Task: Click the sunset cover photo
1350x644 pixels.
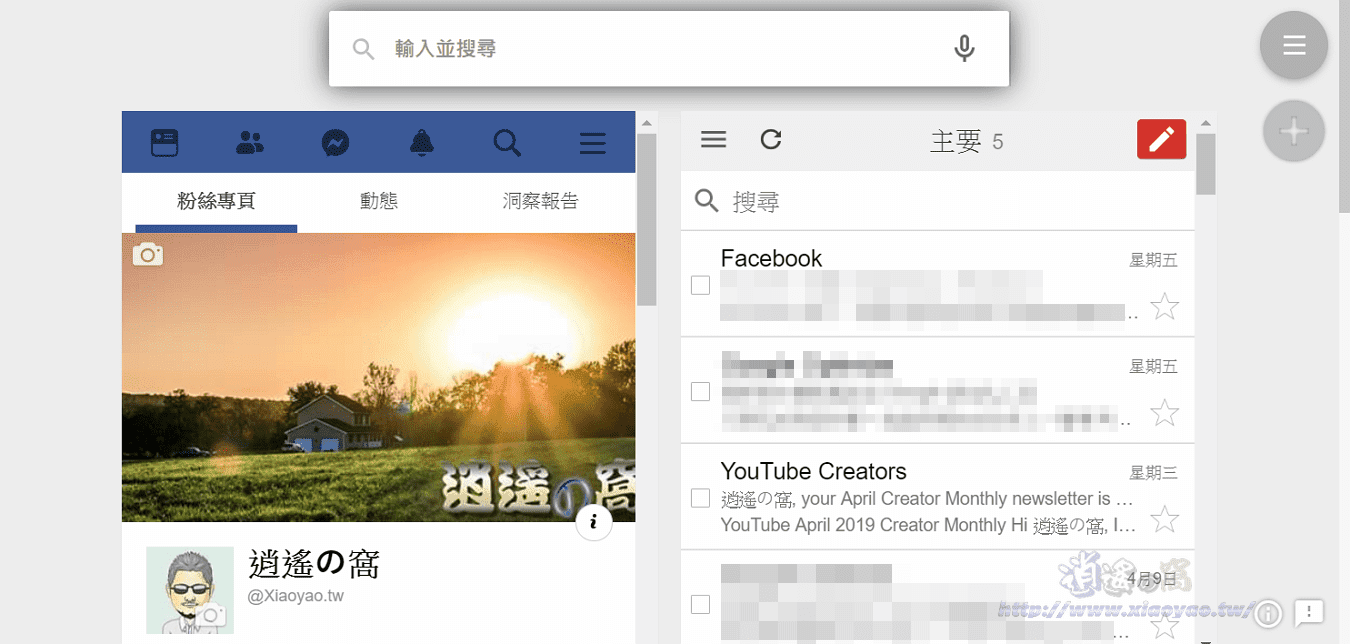Action: [x=378, y=377]
